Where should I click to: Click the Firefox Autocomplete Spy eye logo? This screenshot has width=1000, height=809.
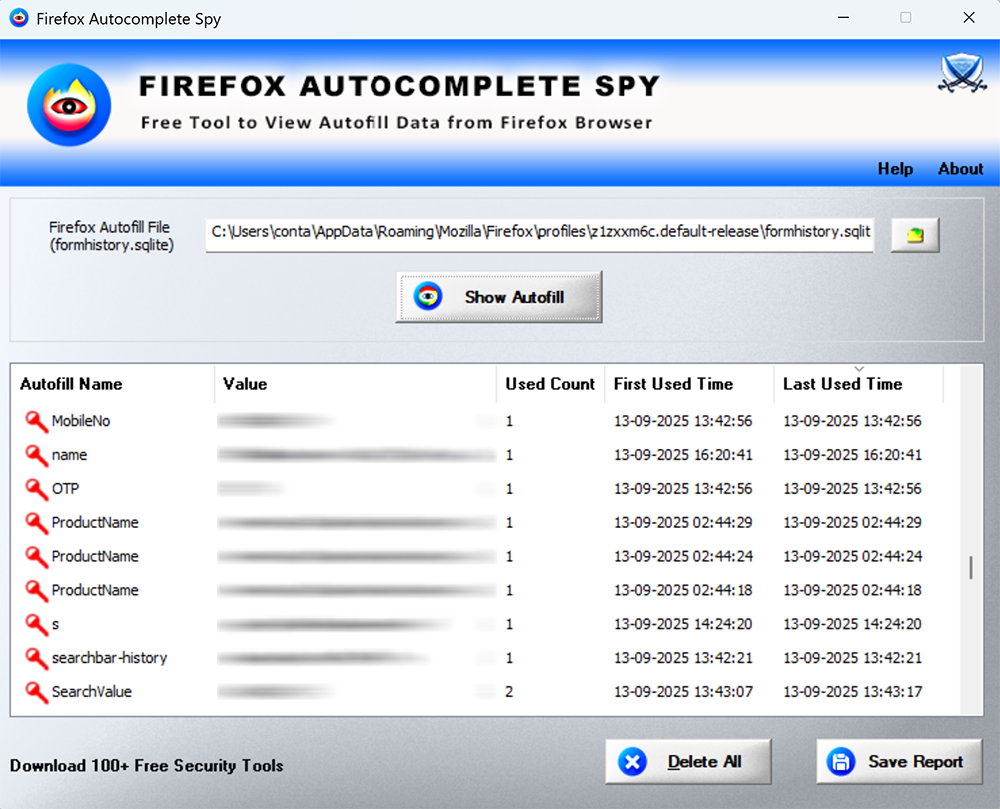[x=68, y=104]
